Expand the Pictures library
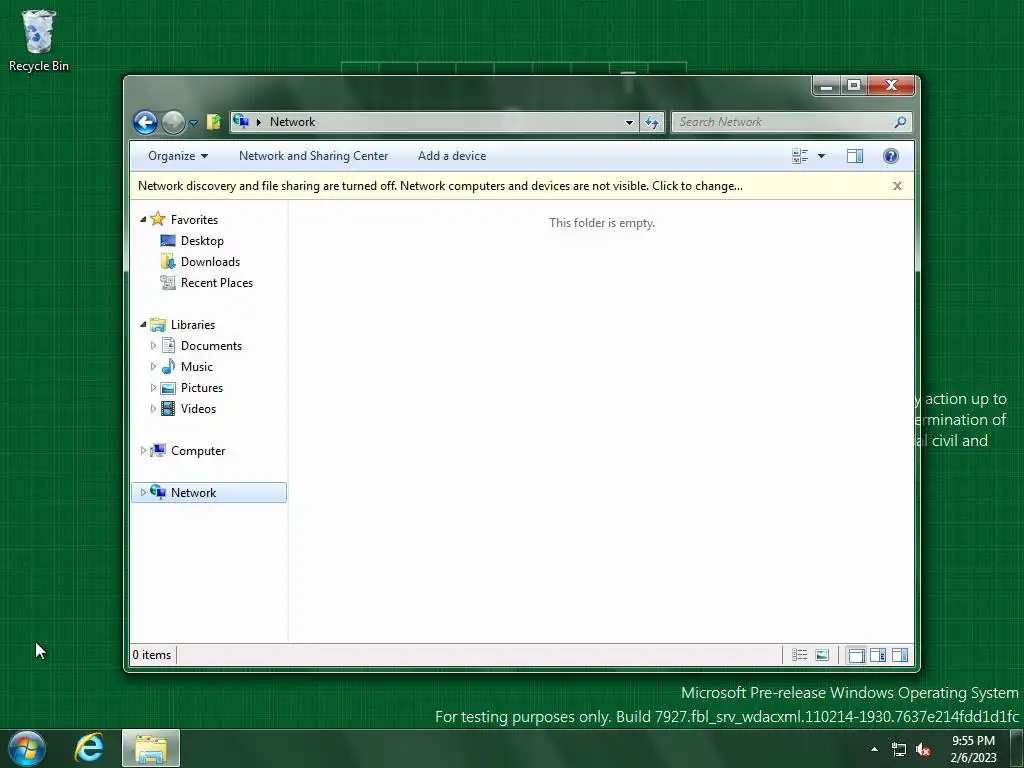Image resolution: width=1024 pixels, height=768 pixels. coord(153,387)
